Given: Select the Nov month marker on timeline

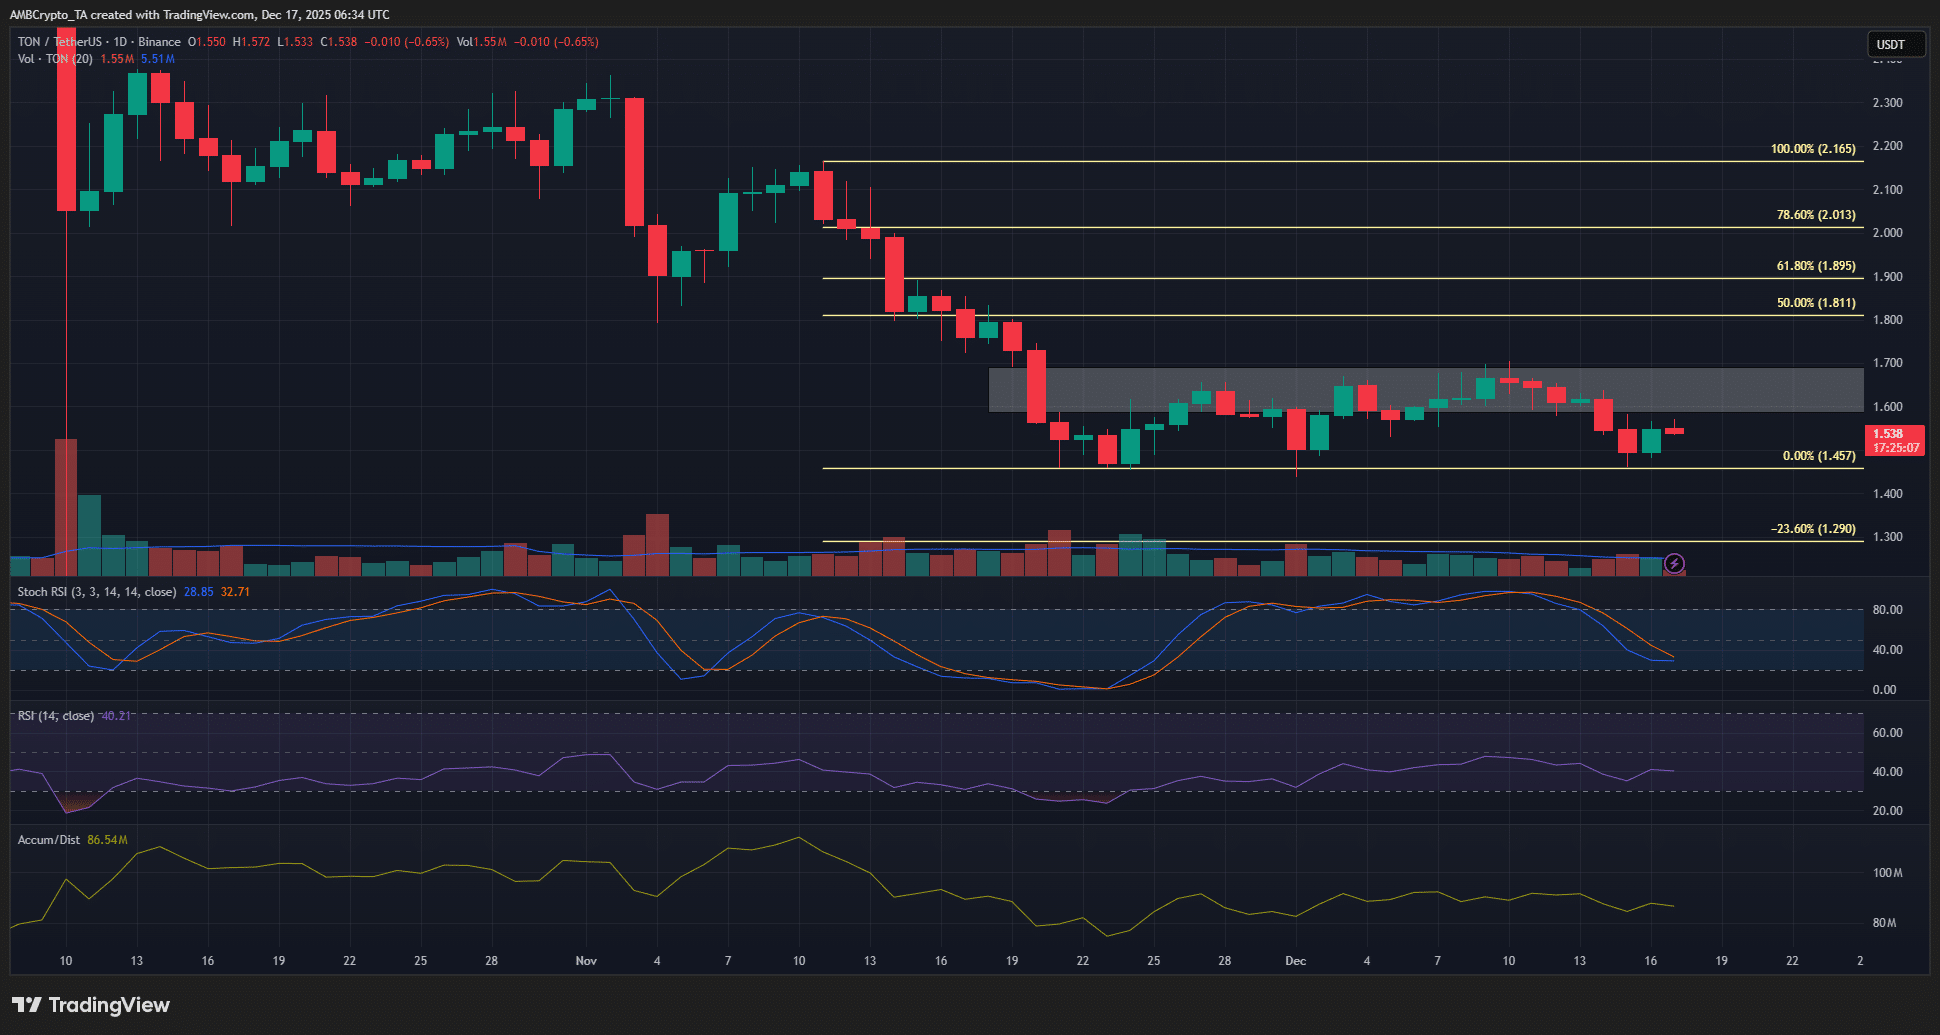Looking at the screenshot, I should coord(586,961).
